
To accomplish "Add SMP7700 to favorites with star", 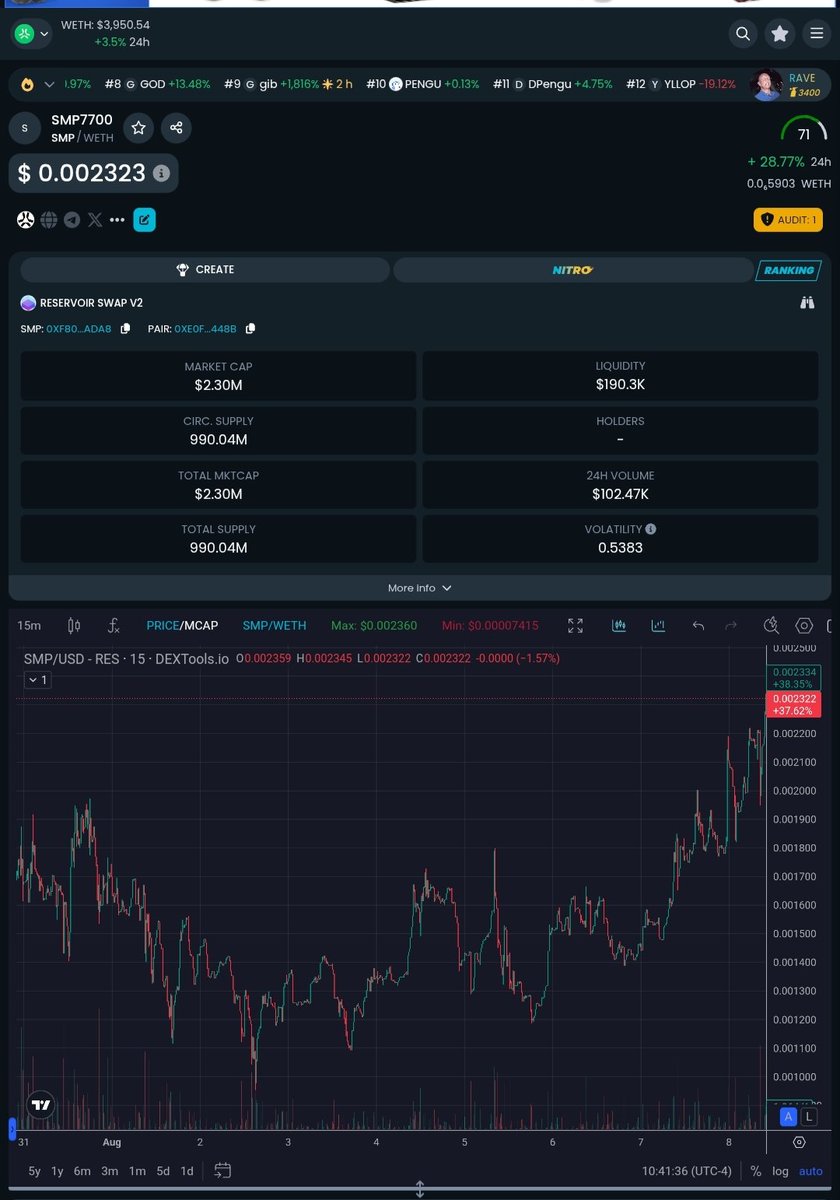I will (x=139, y=128).
